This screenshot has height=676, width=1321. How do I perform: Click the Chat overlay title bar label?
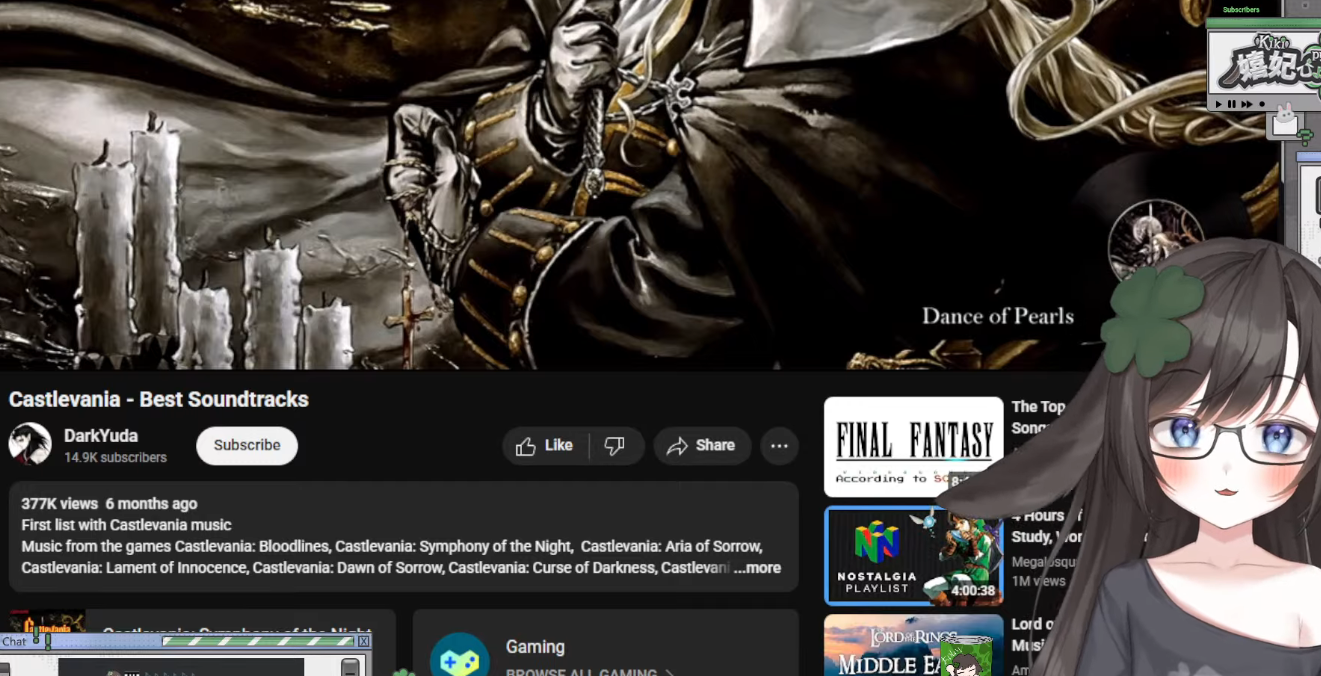(x=14, y=642)
